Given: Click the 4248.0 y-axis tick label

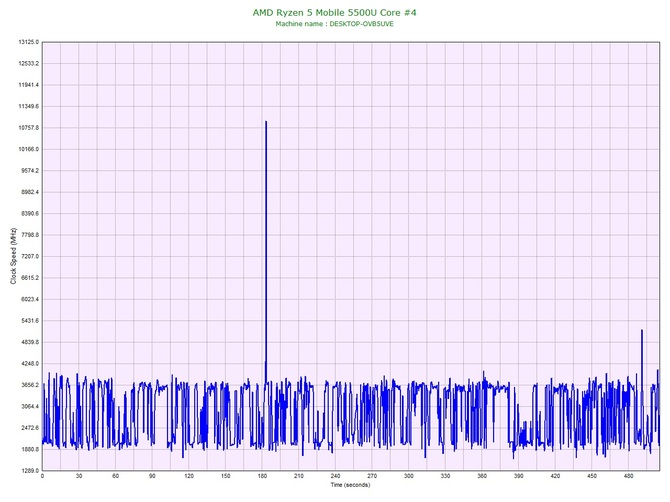Looking at the screenshot, I should coord(29,364).
